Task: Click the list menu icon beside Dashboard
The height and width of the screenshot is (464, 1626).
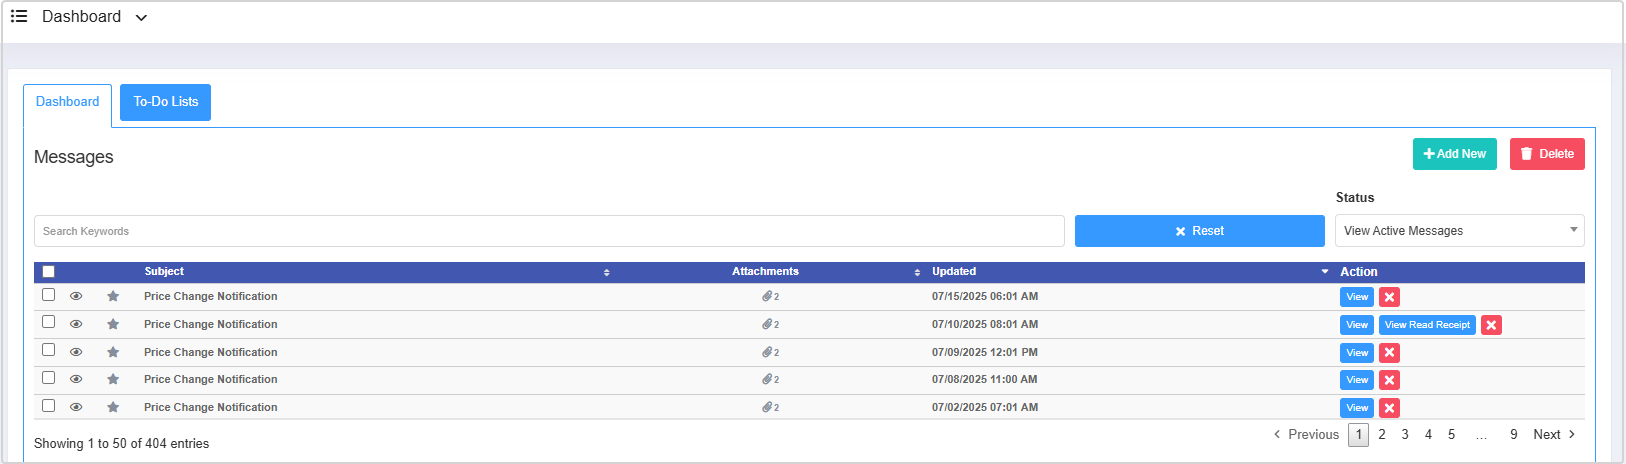Action: tap(19, 17)
